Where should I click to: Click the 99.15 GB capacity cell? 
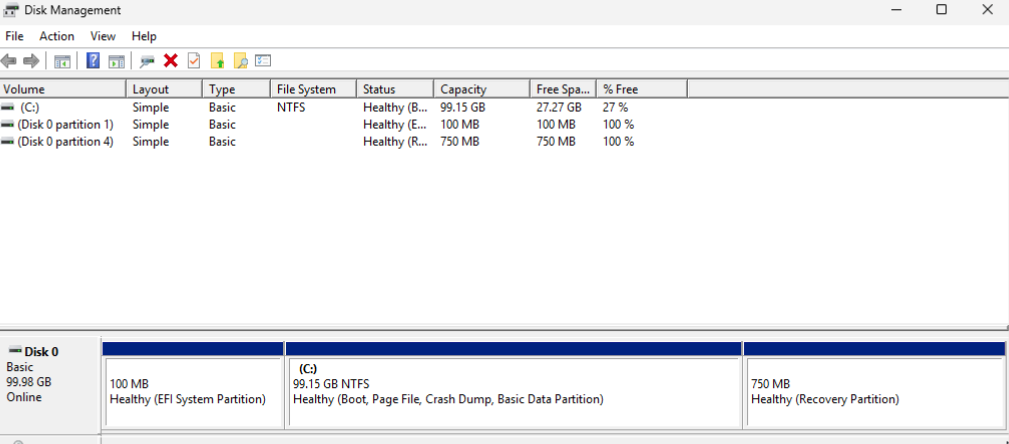(x=463, y=107)
